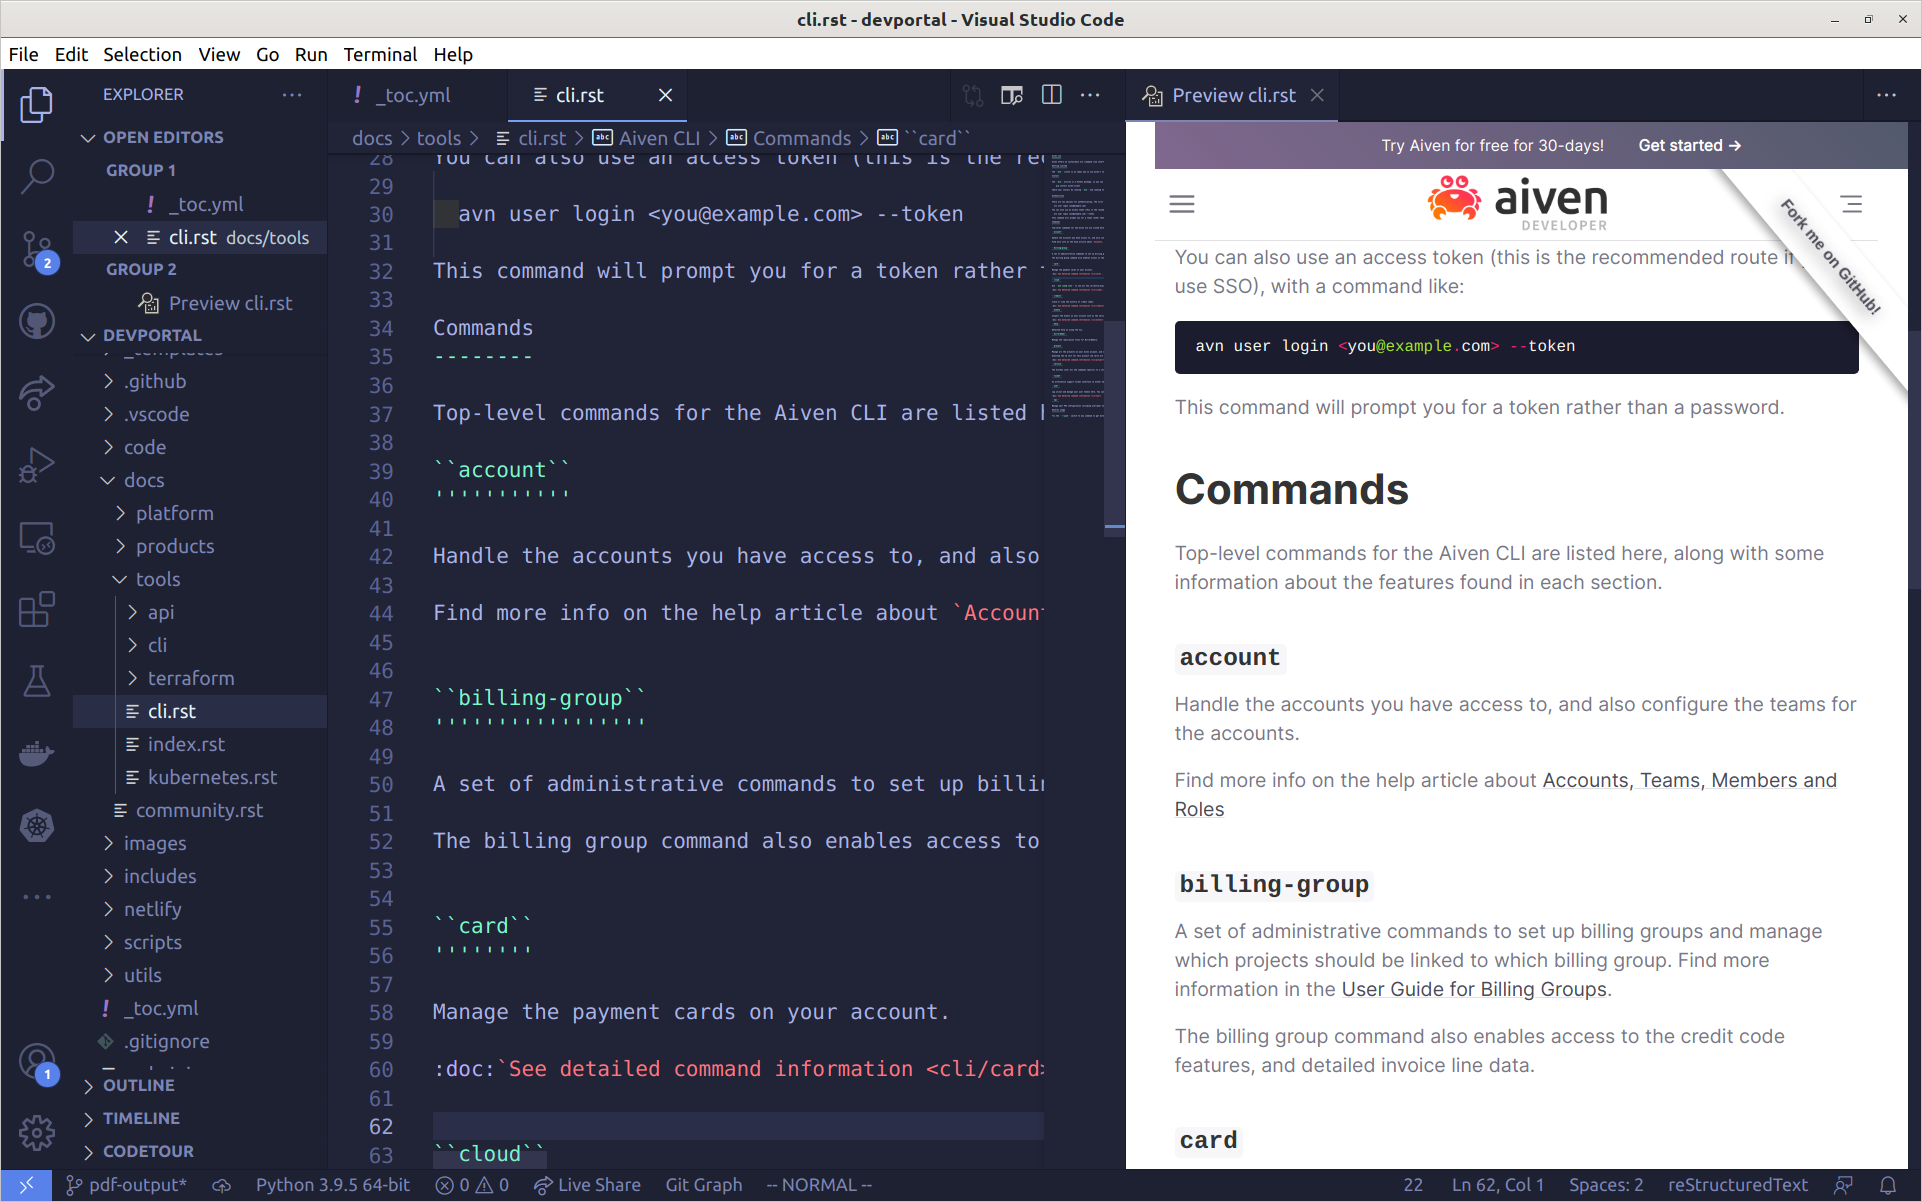Click the remote window status bar icon
This screenshot has width=1922, height=1202.
(x=27, y=1185)
